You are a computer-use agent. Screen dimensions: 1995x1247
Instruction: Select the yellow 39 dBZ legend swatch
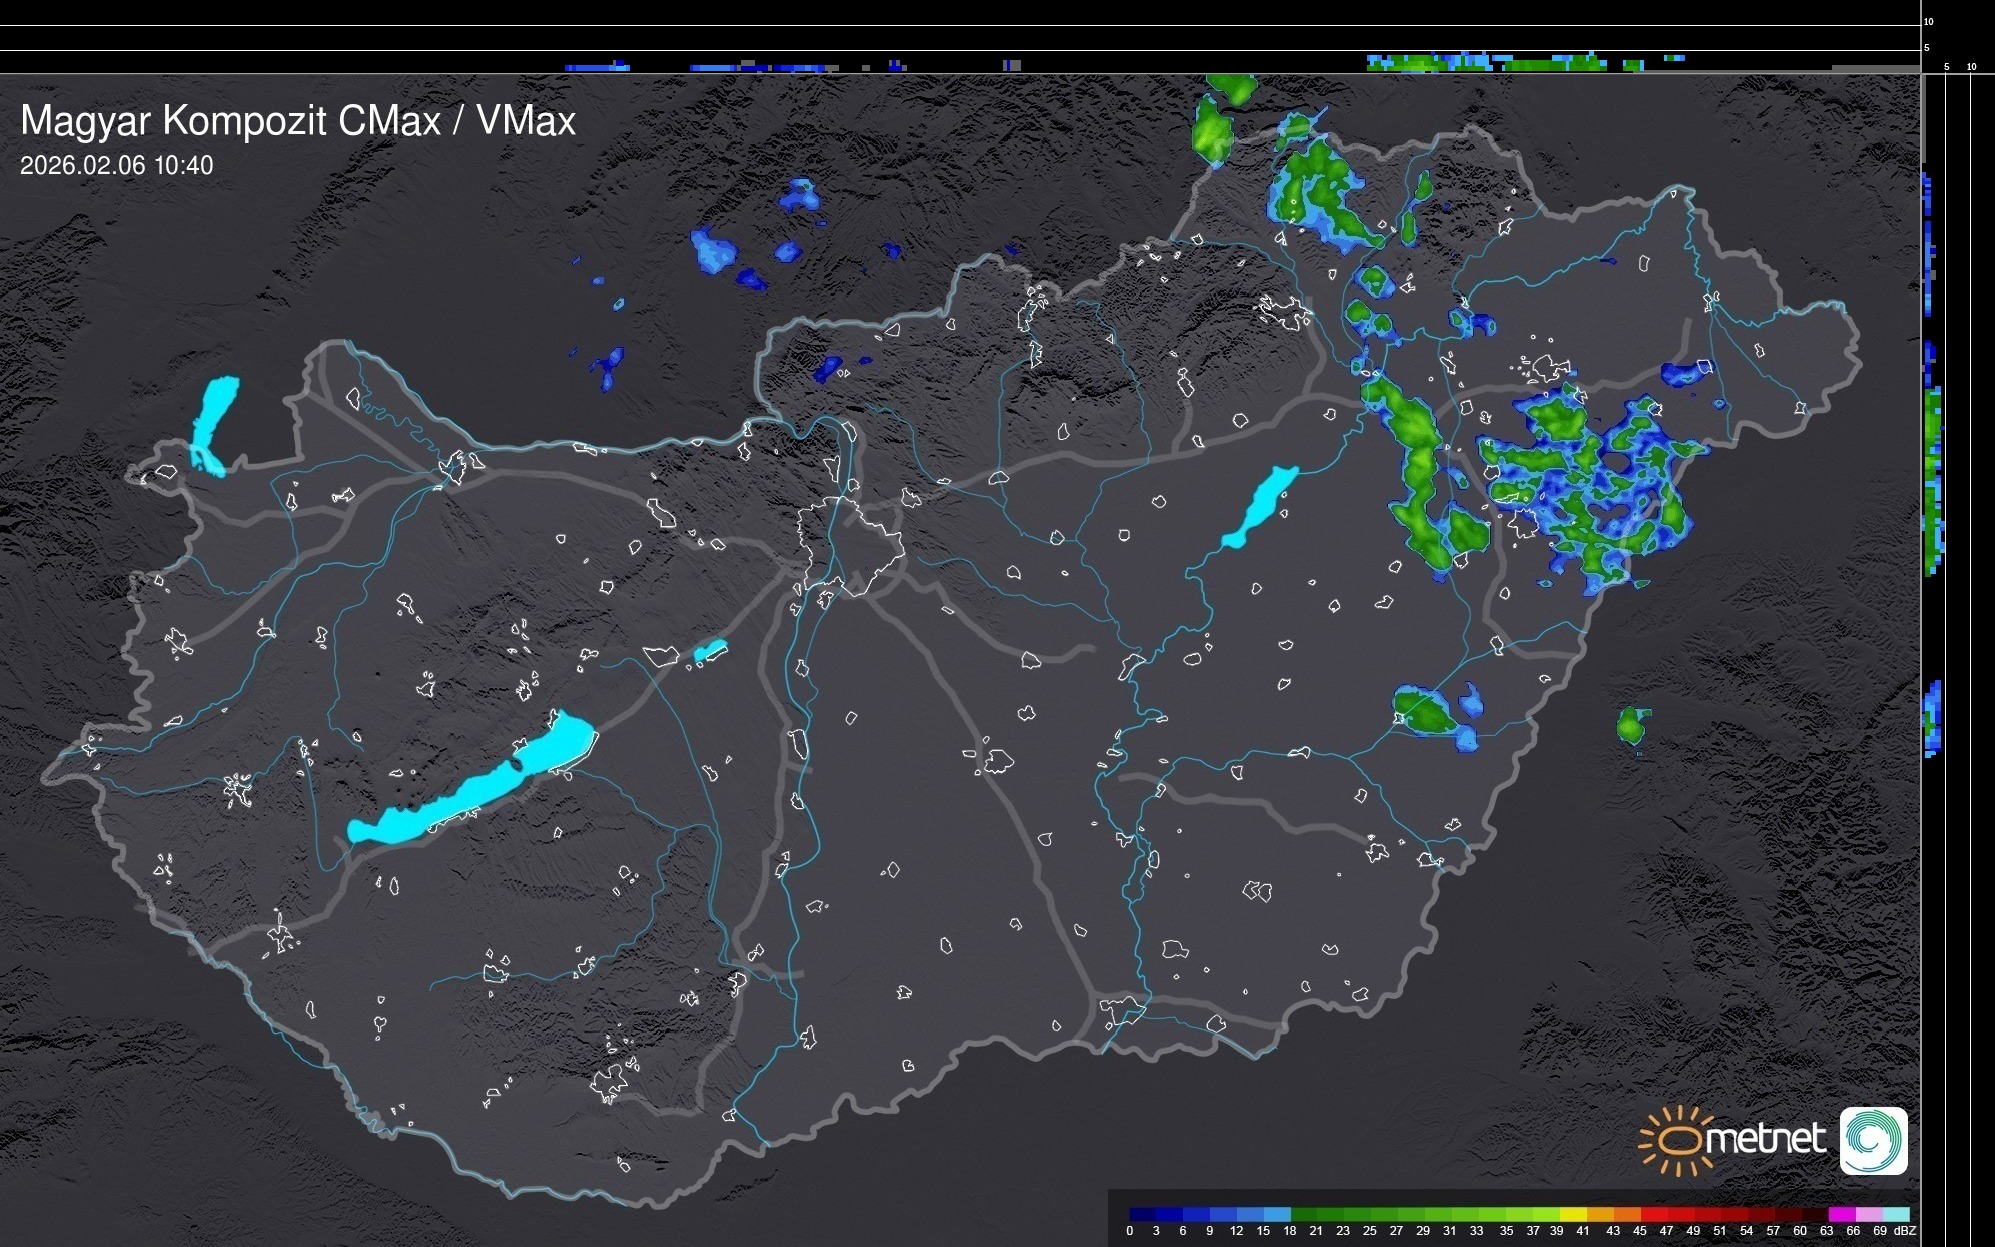[x=1571, y=1214]
